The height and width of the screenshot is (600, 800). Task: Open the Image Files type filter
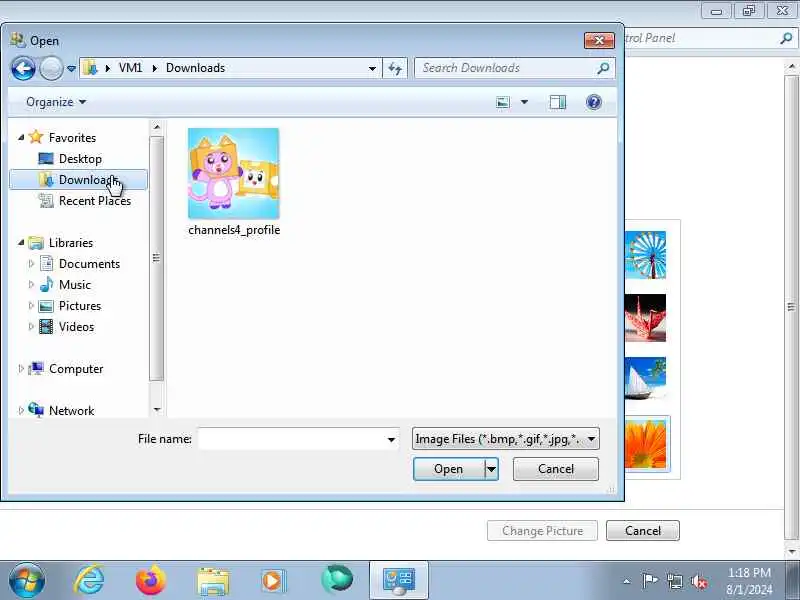(x=506, y=439)
